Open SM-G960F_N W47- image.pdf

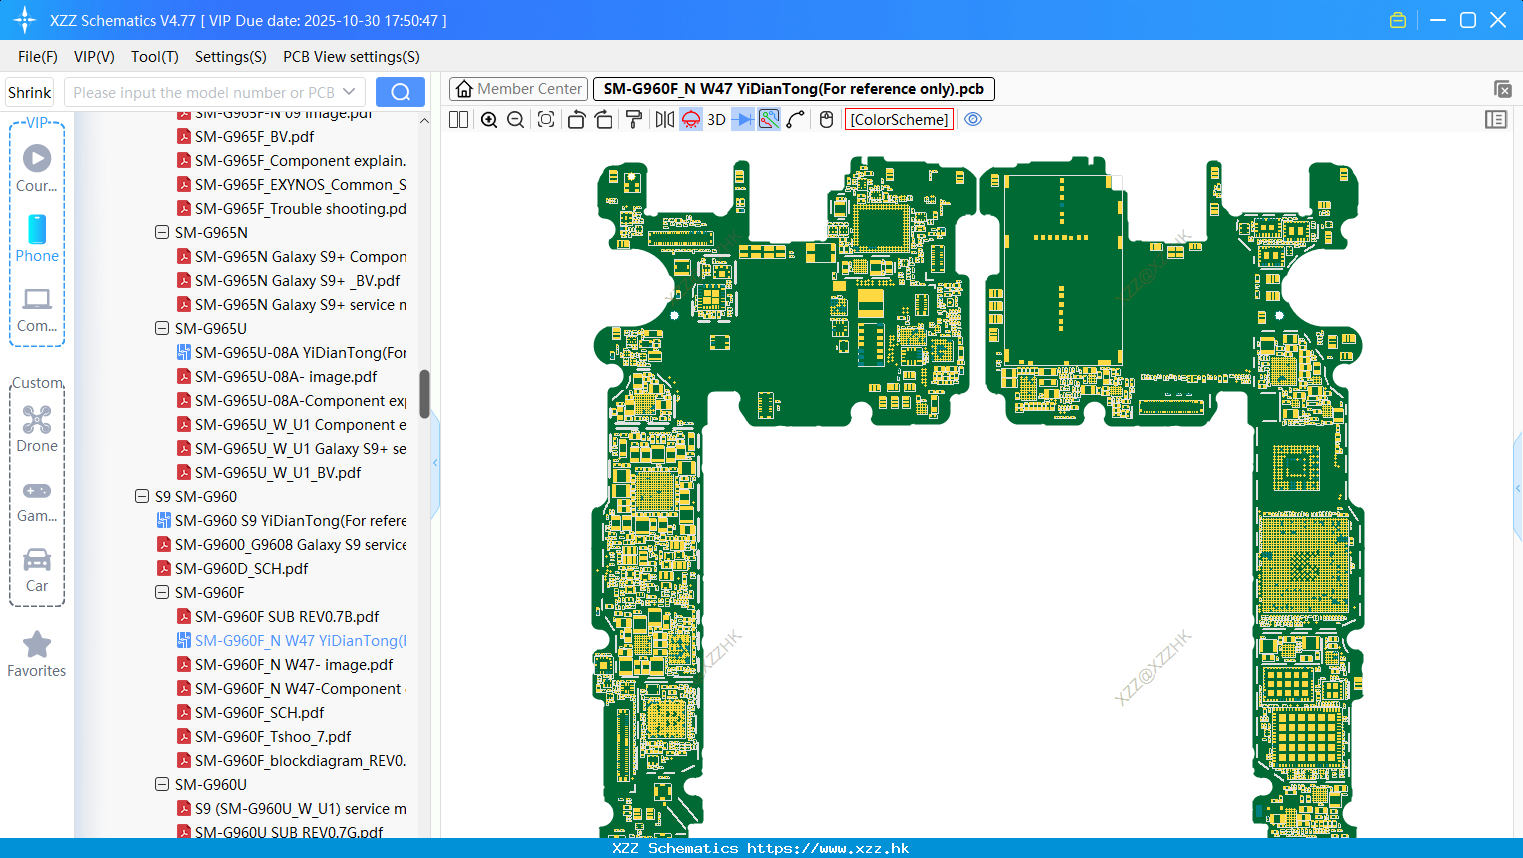pyautogui.click(x=294, y=664)
